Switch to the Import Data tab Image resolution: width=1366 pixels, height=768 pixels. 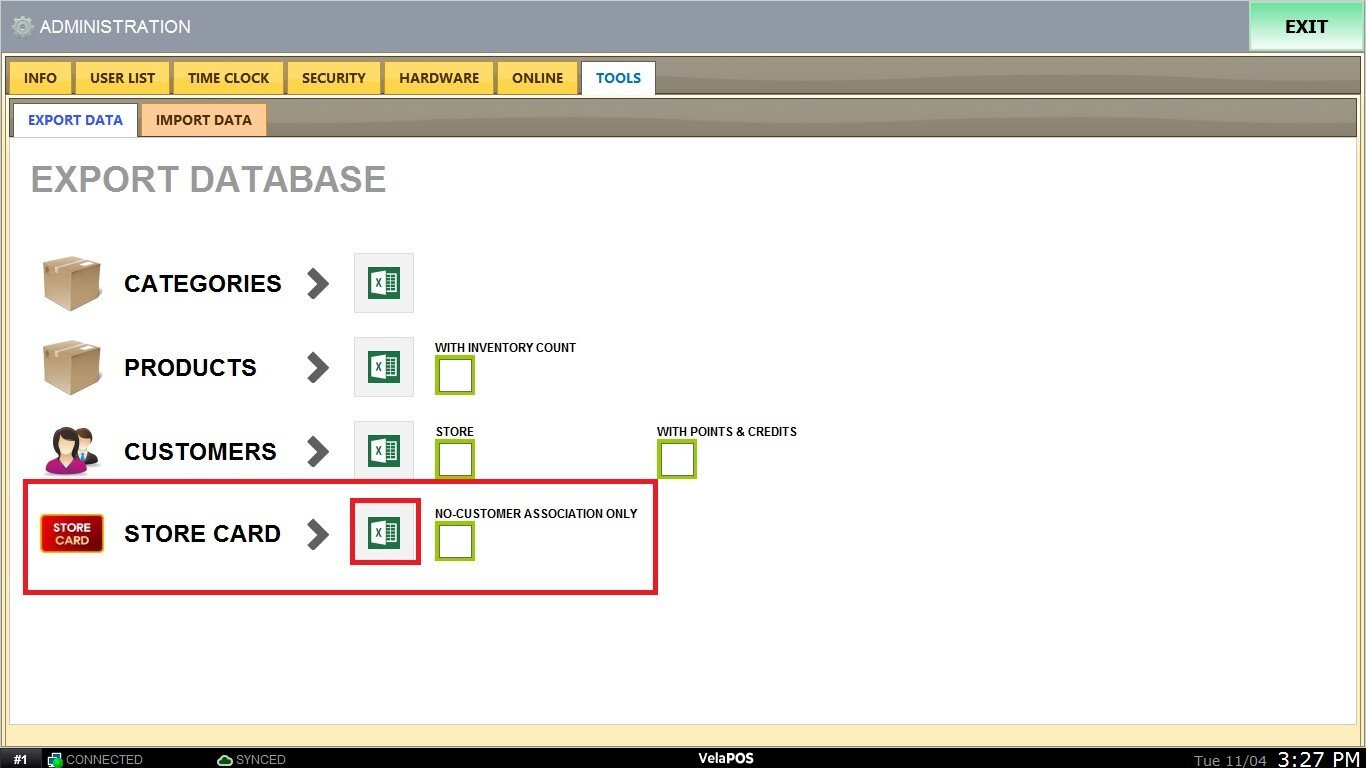204,120
